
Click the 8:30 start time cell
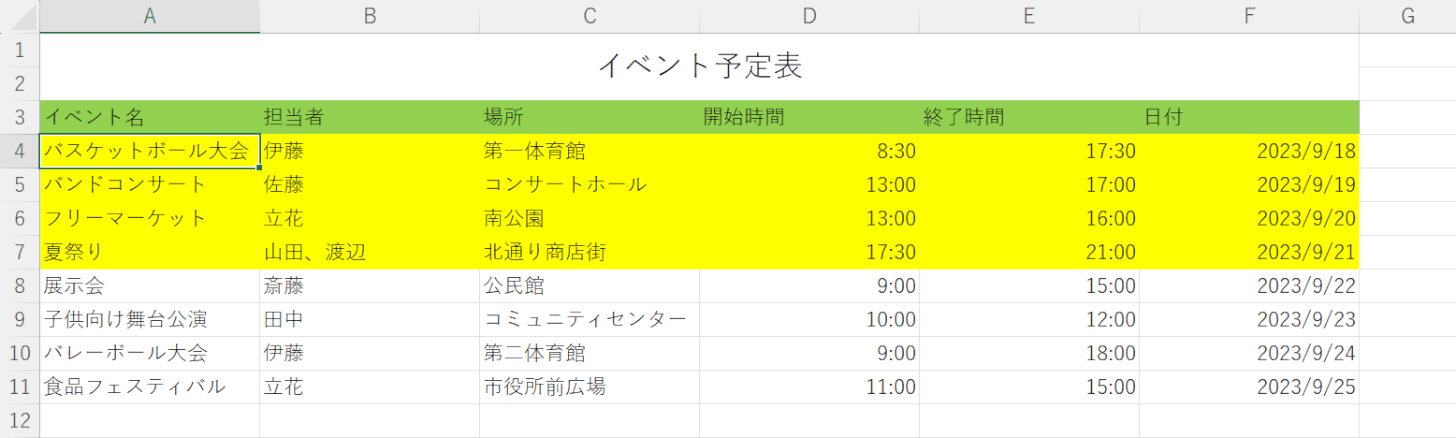click(x=809, y=151)
